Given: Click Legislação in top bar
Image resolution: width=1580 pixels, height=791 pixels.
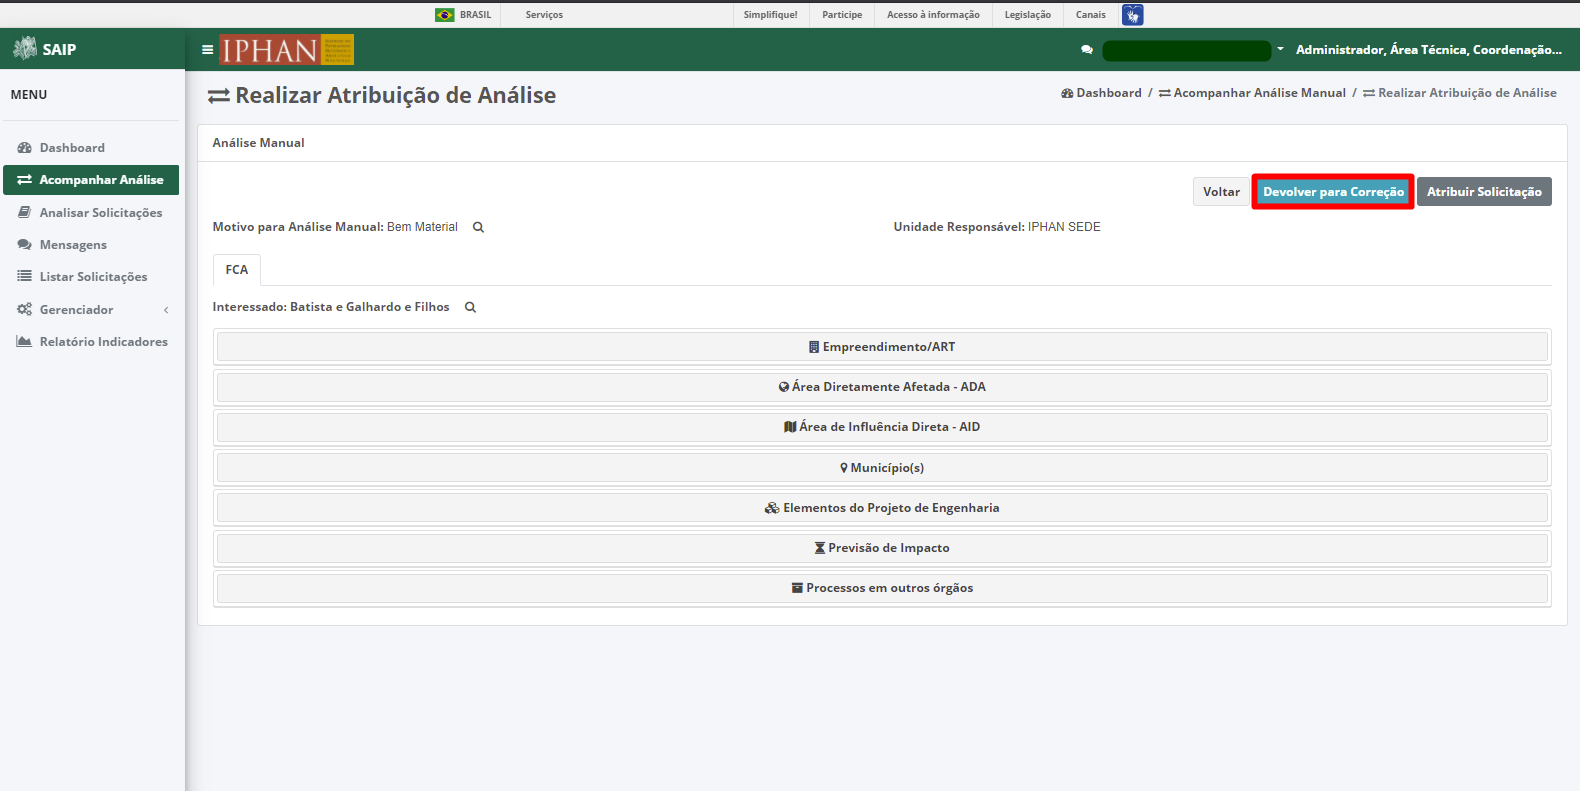Looking at the screenshot, I should point(1028,15).
